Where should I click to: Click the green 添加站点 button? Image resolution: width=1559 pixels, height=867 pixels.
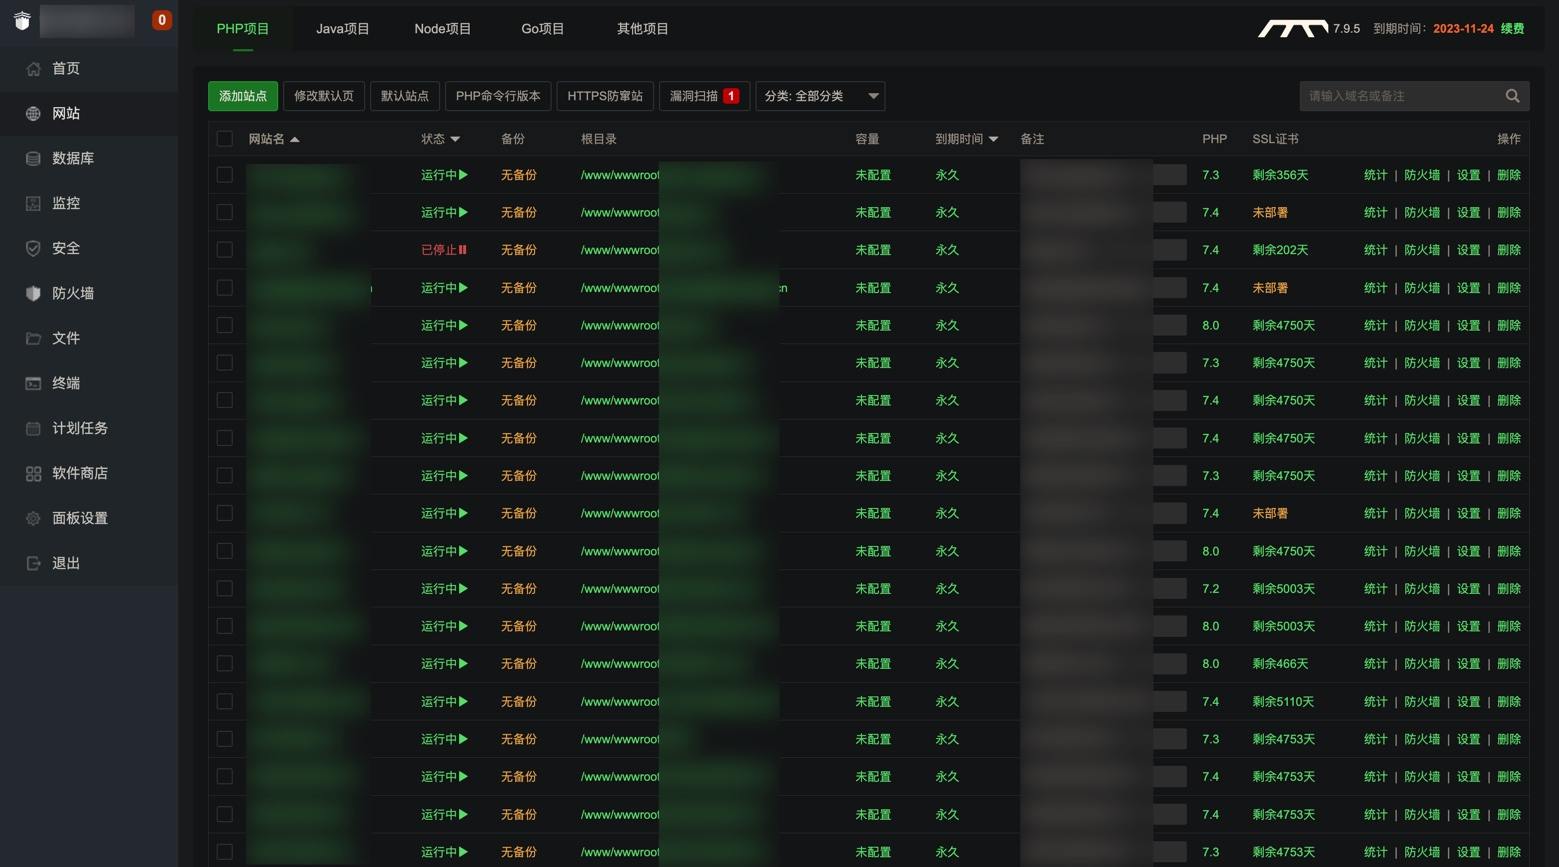(x=243, y=96)
